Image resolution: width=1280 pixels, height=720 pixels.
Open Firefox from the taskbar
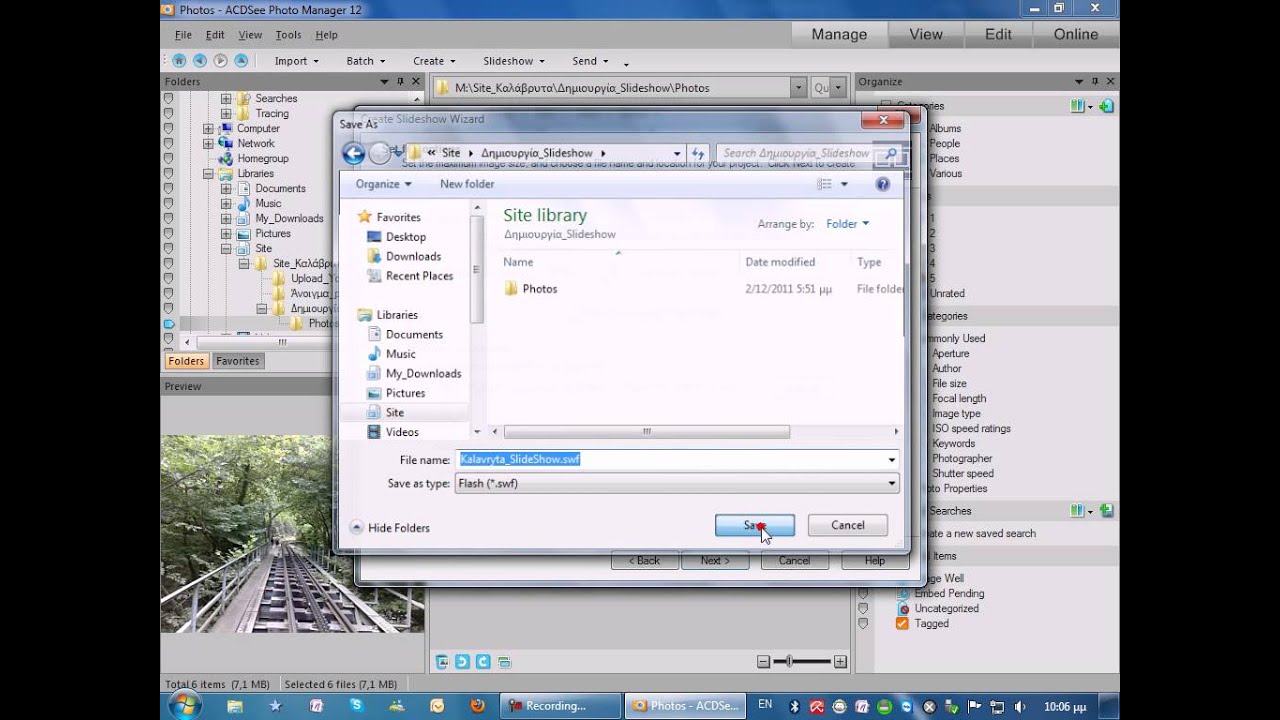coord(477,705)
